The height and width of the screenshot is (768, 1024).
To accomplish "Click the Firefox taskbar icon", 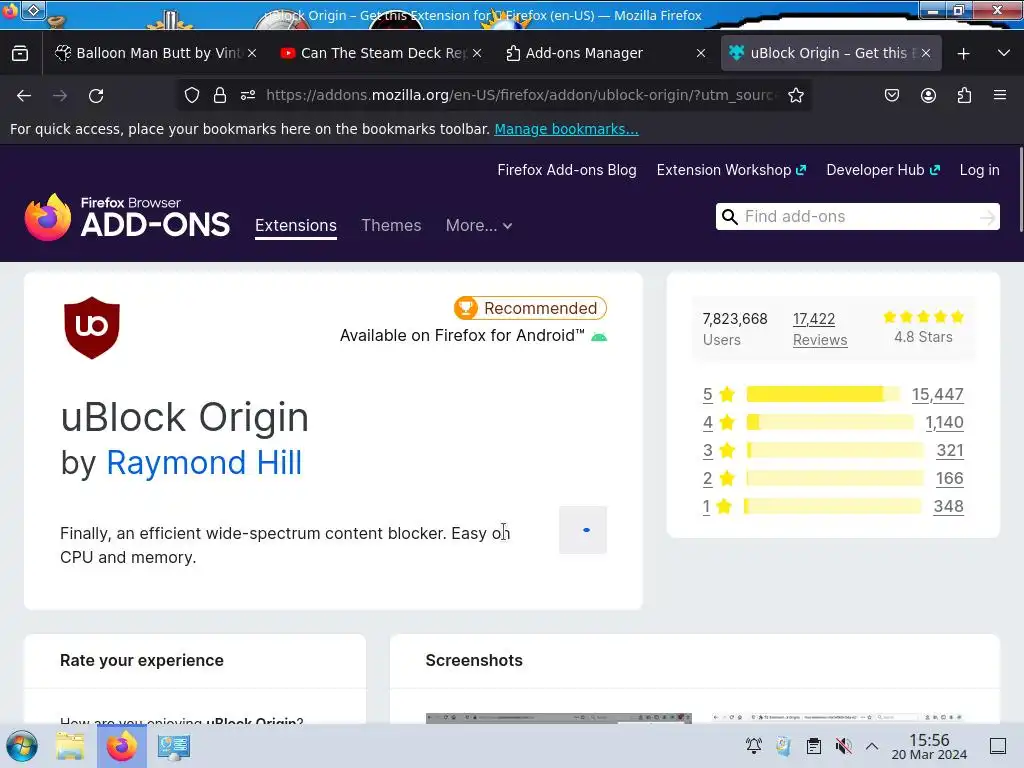I will coord(122,746).
